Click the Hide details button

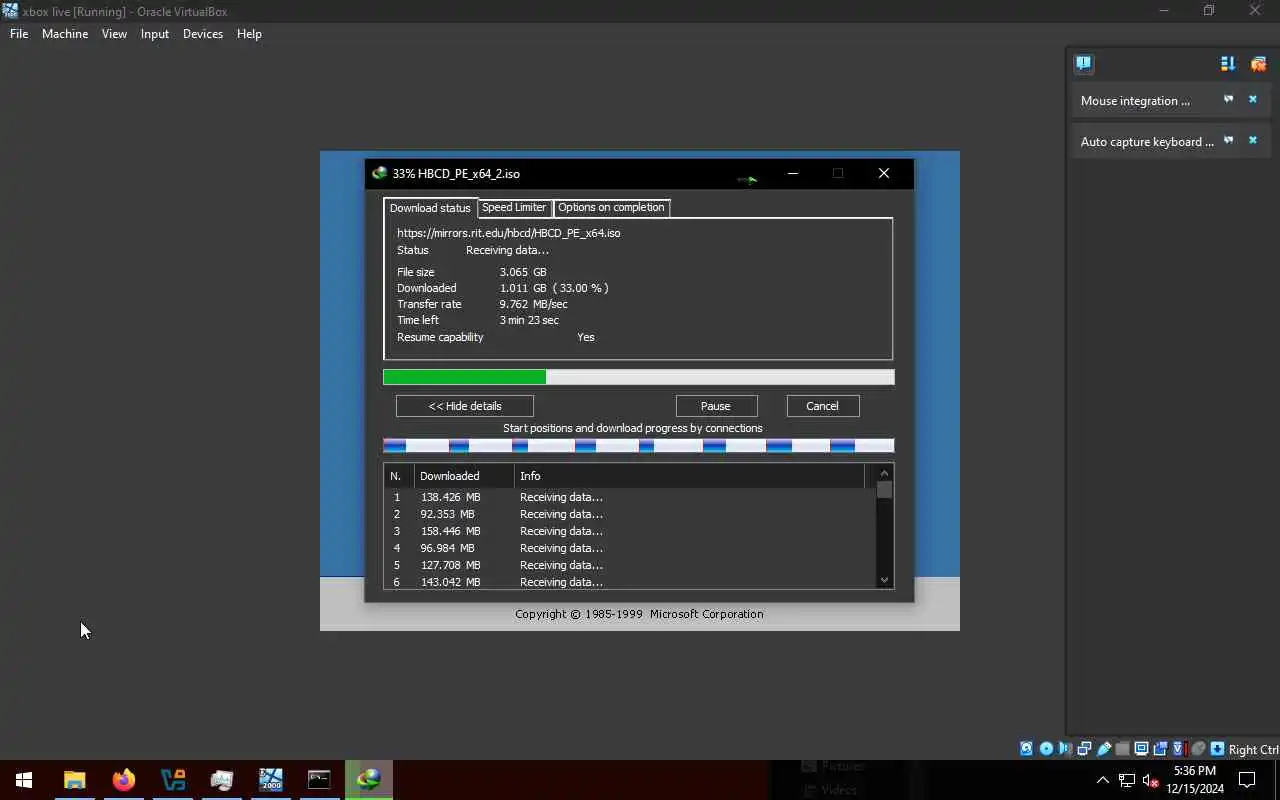465,406
